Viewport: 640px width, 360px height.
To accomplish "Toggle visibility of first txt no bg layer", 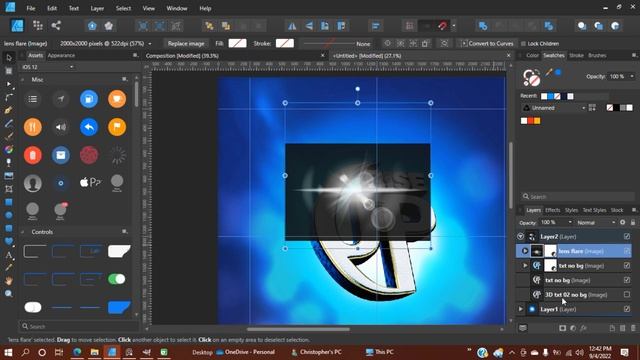I will [627, 266].
